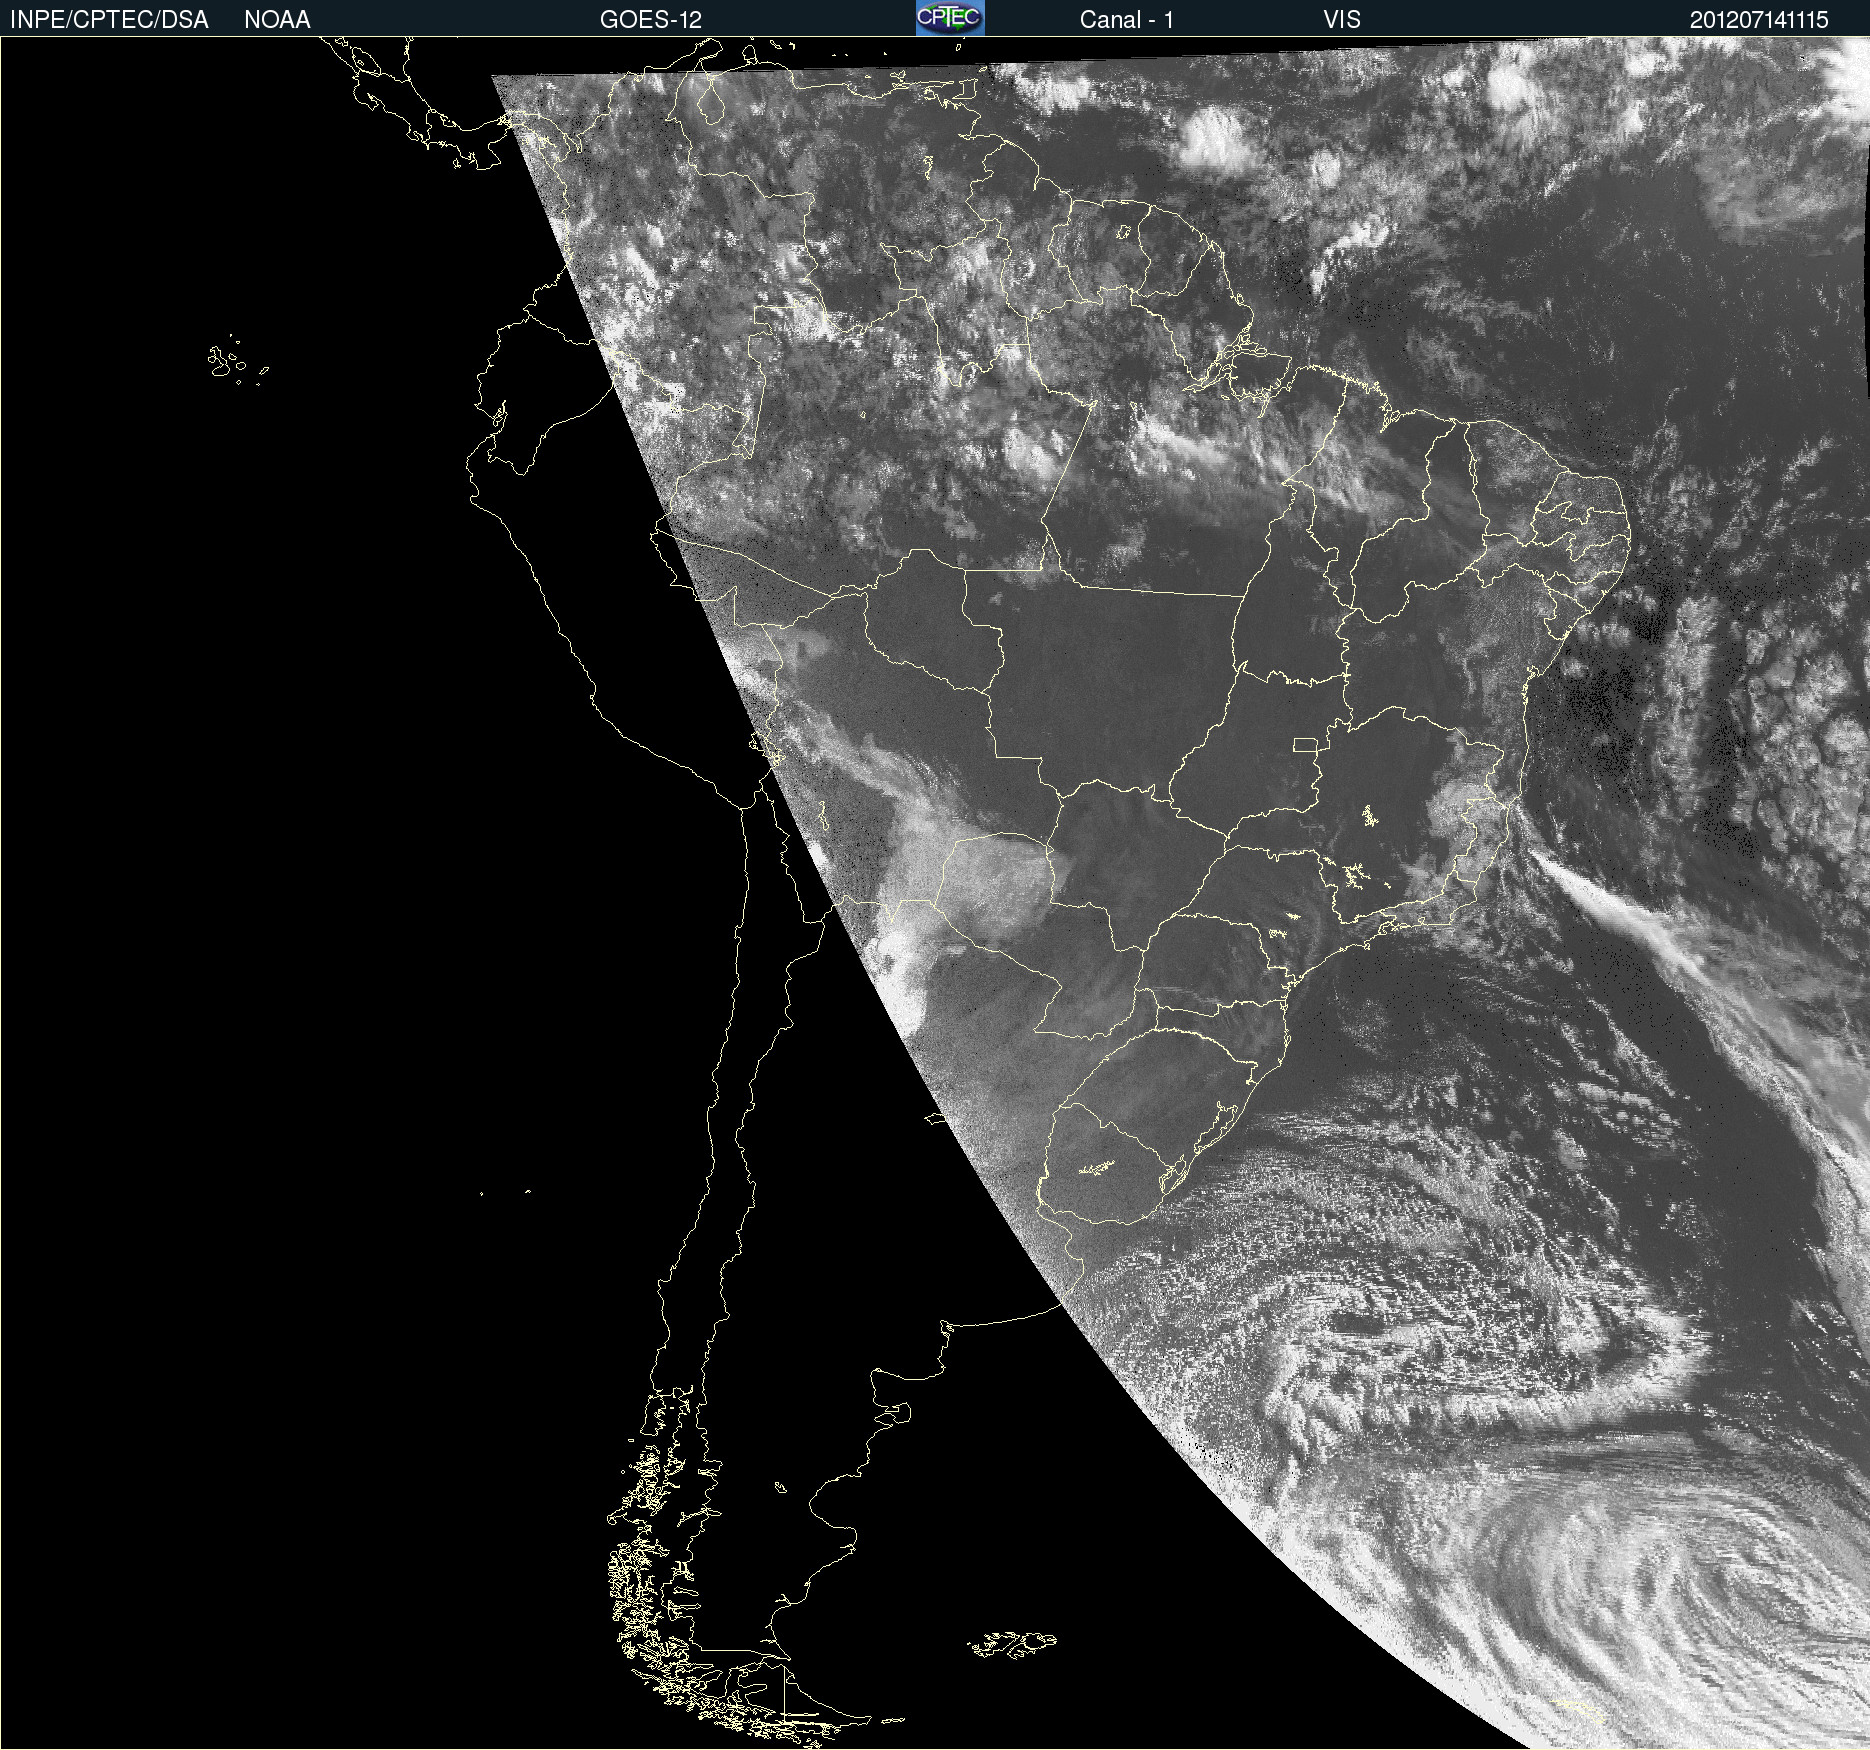Click the NOAA label in the header
This screenshot has height=1750, width=1870.
click(x=277, y=20)
